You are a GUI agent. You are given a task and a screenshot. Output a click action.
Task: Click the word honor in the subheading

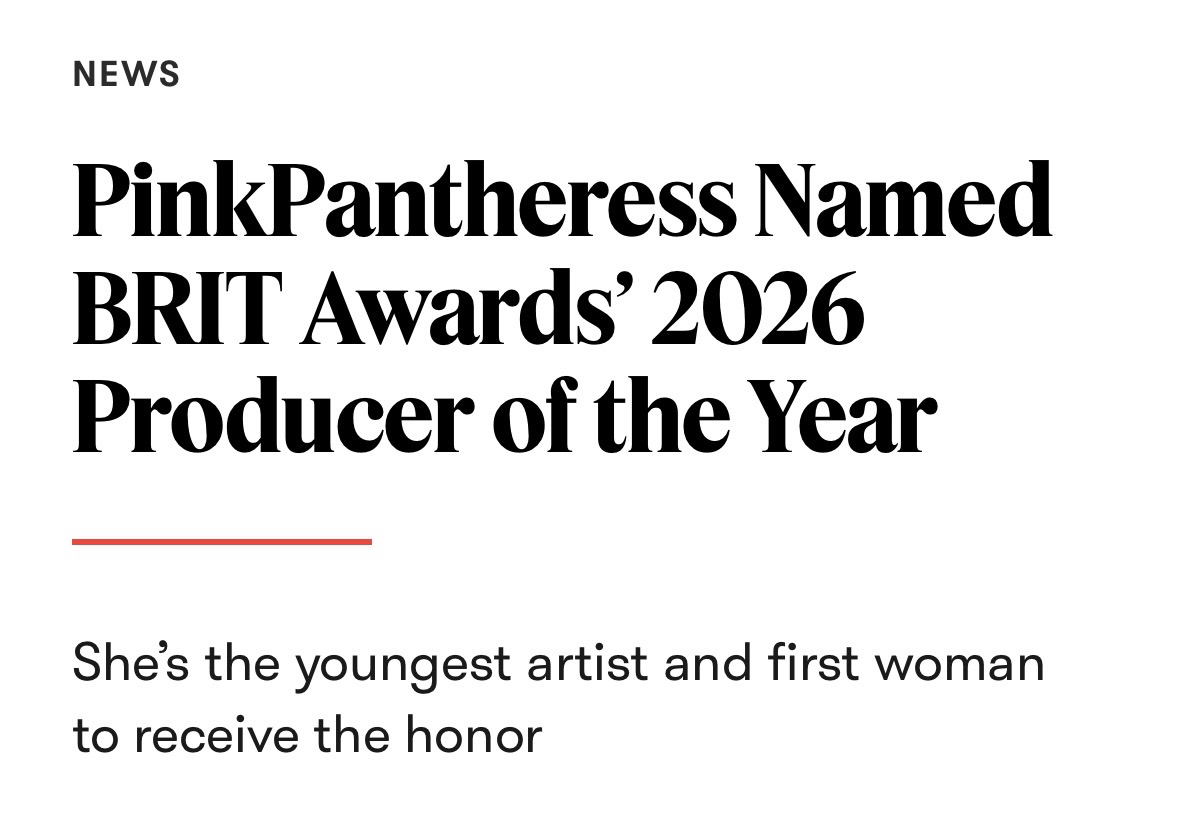click(473, 735)
